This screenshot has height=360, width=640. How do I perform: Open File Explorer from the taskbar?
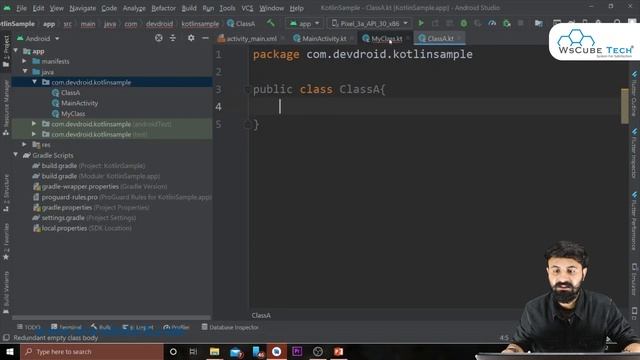pos(214,351)
